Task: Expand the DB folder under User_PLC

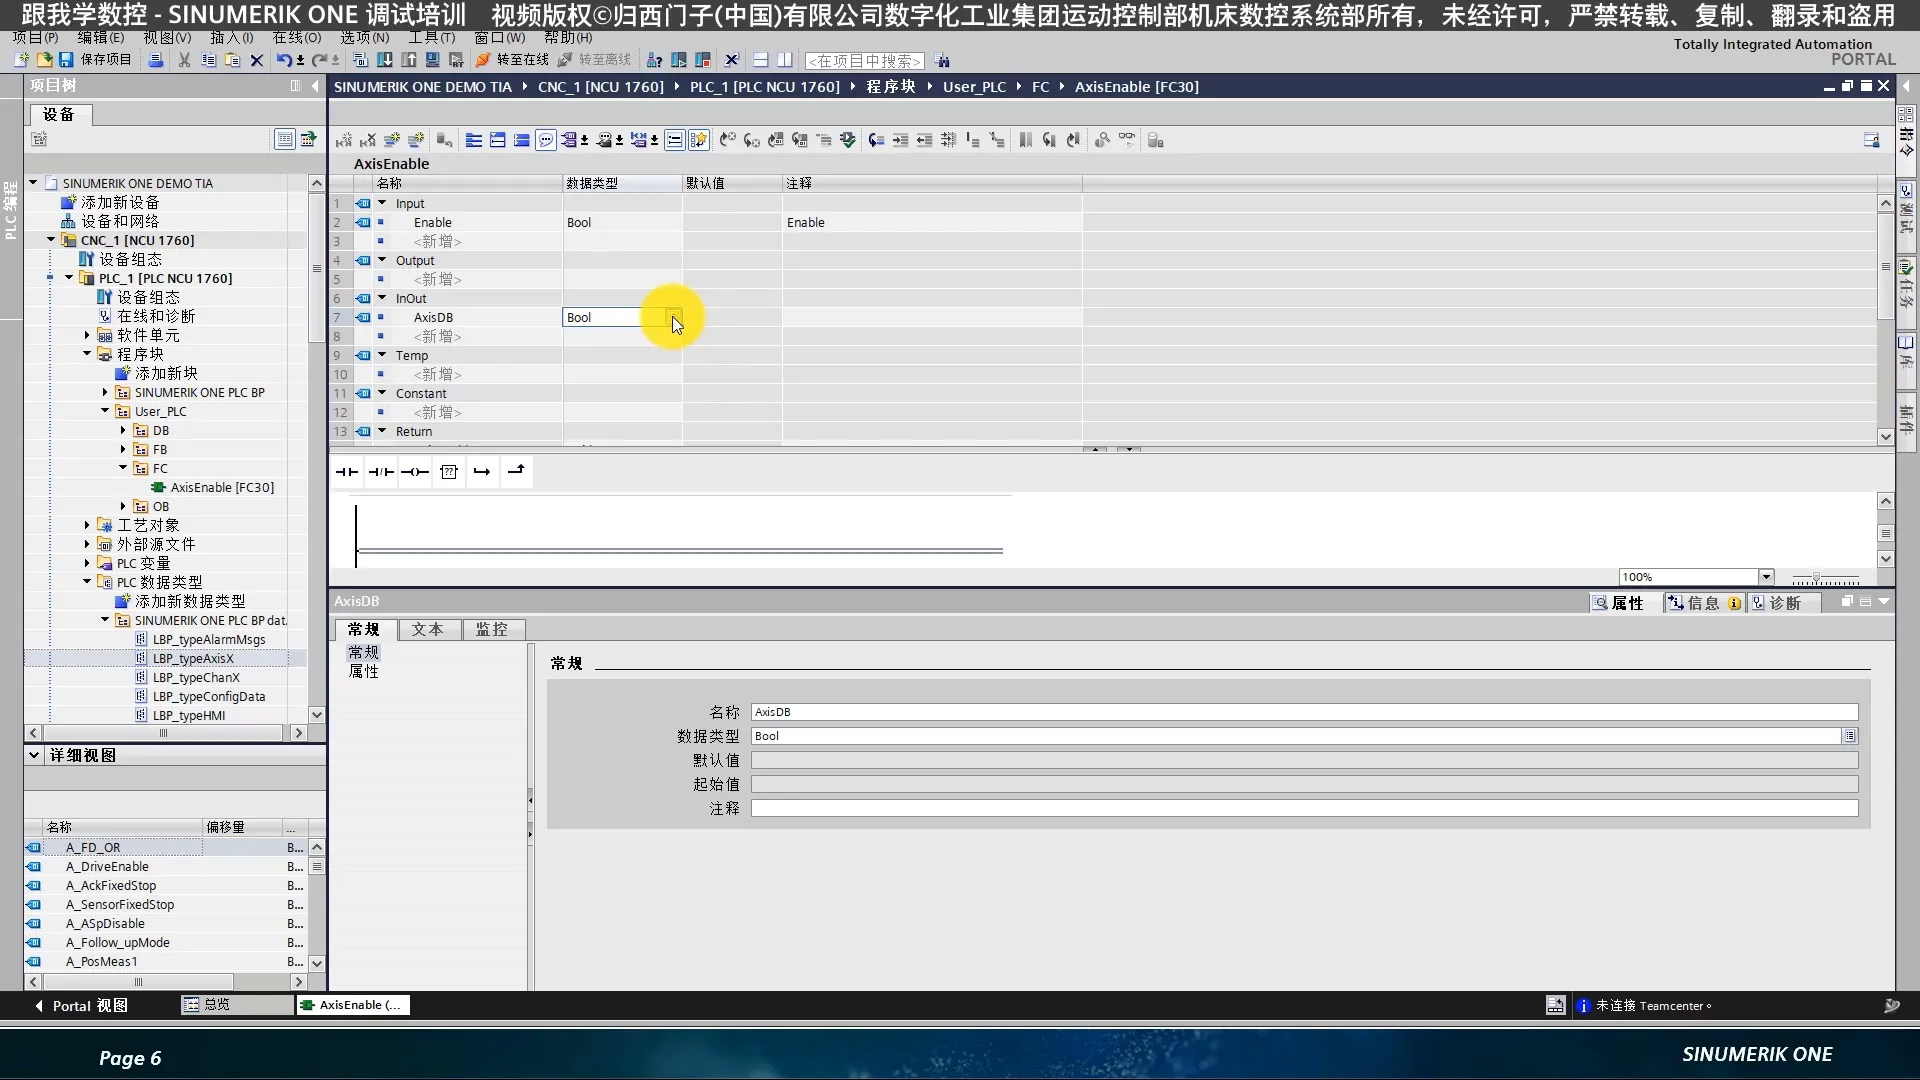Action: pos(123,431)
